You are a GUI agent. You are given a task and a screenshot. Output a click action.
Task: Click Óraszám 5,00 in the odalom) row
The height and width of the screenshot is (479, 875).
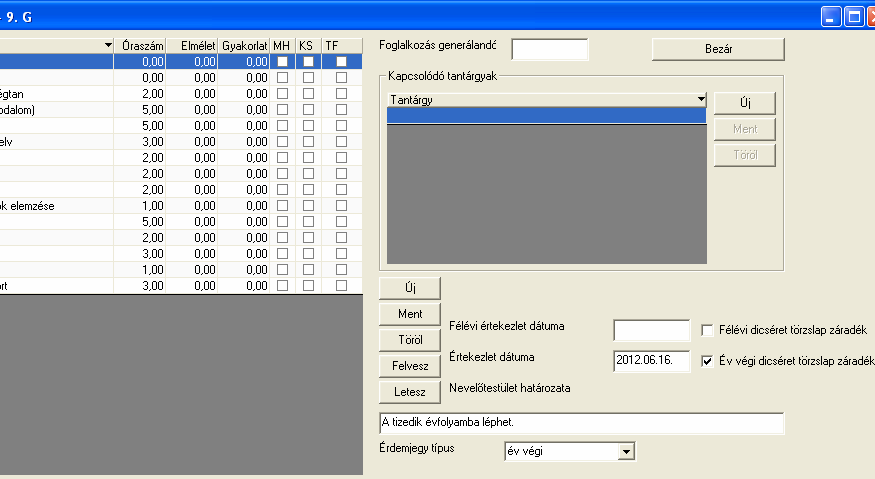pos(140,109)
